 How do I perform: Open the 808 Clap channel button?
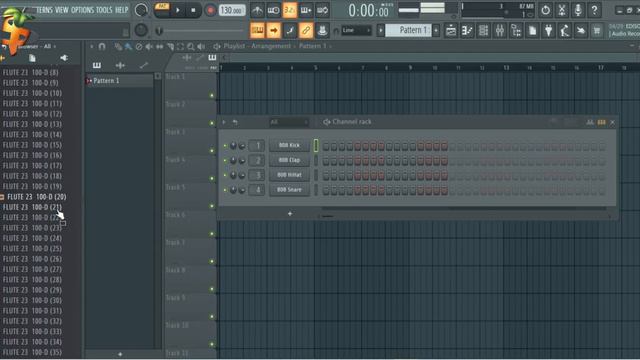tap(289, 160)
